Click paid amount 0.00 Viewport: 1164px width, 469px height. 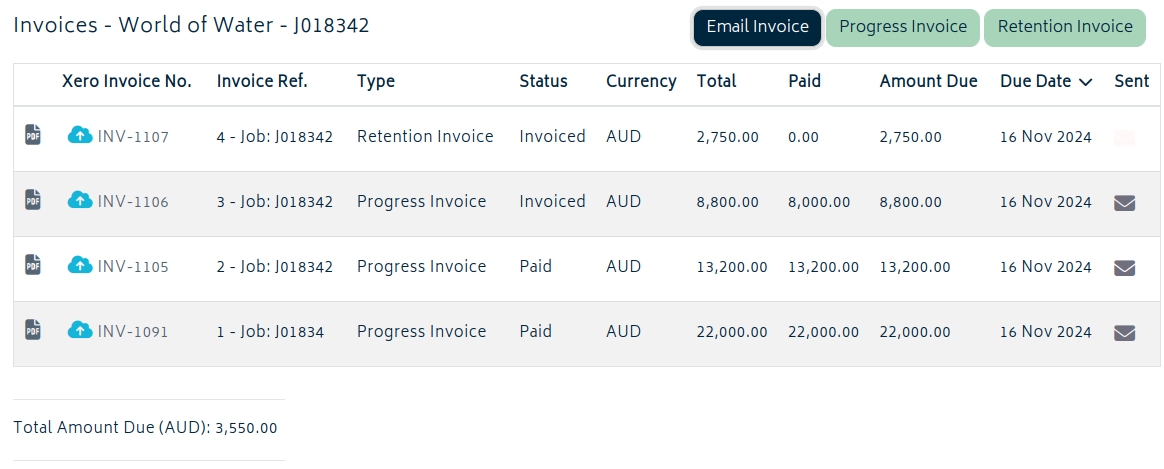pos(803,137)
